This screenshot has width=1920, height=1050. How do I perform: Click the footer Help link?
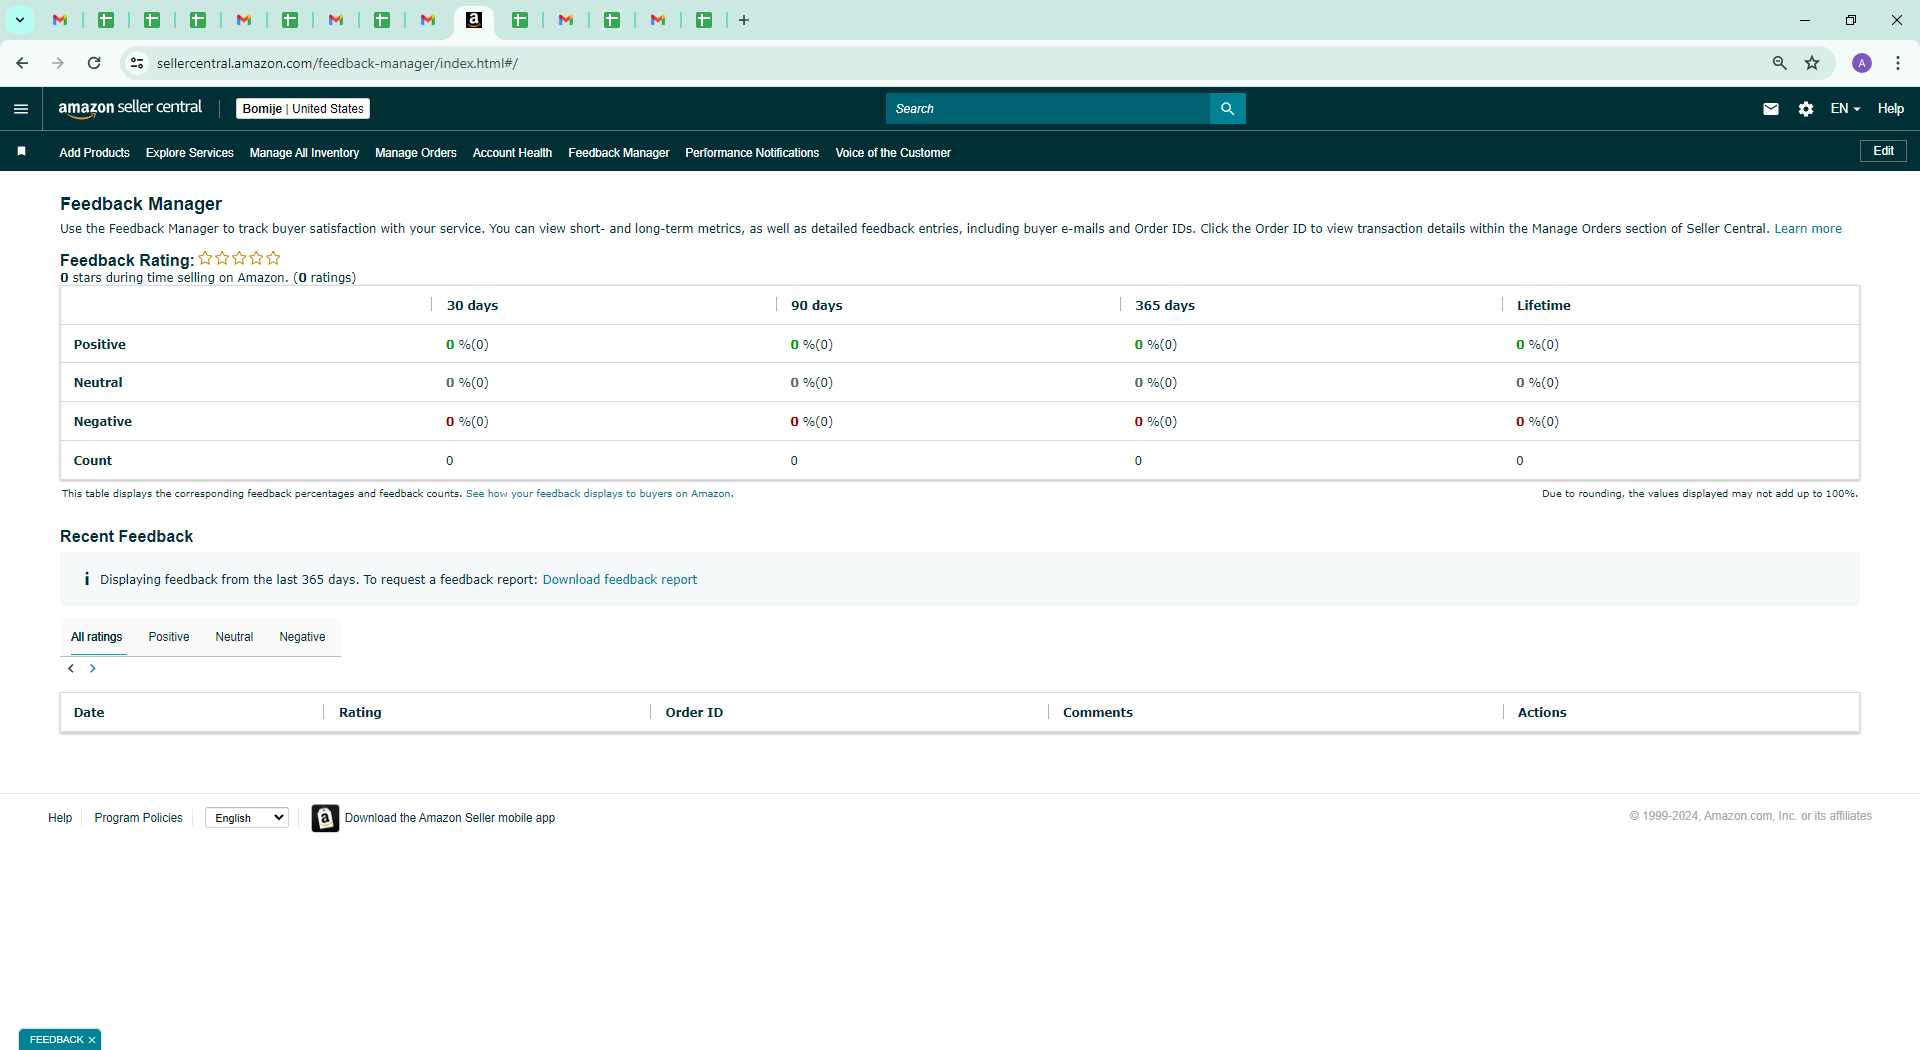pyautogui.click(x=60, y=818)
